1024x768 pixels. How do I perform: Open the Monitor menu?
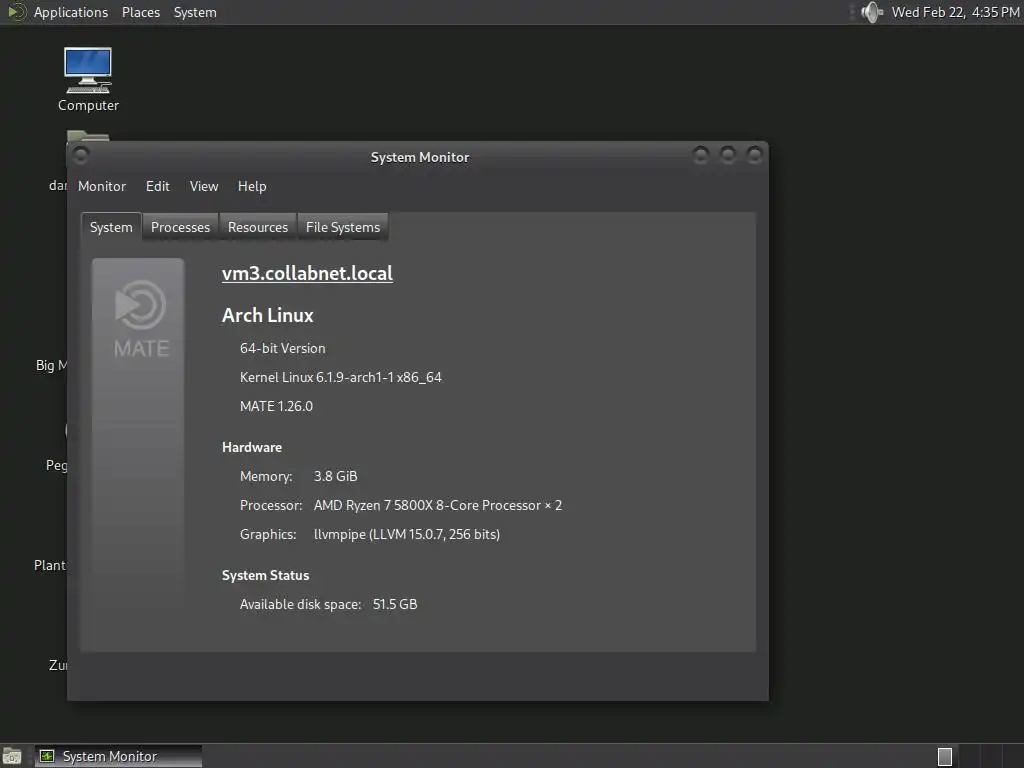102,187
